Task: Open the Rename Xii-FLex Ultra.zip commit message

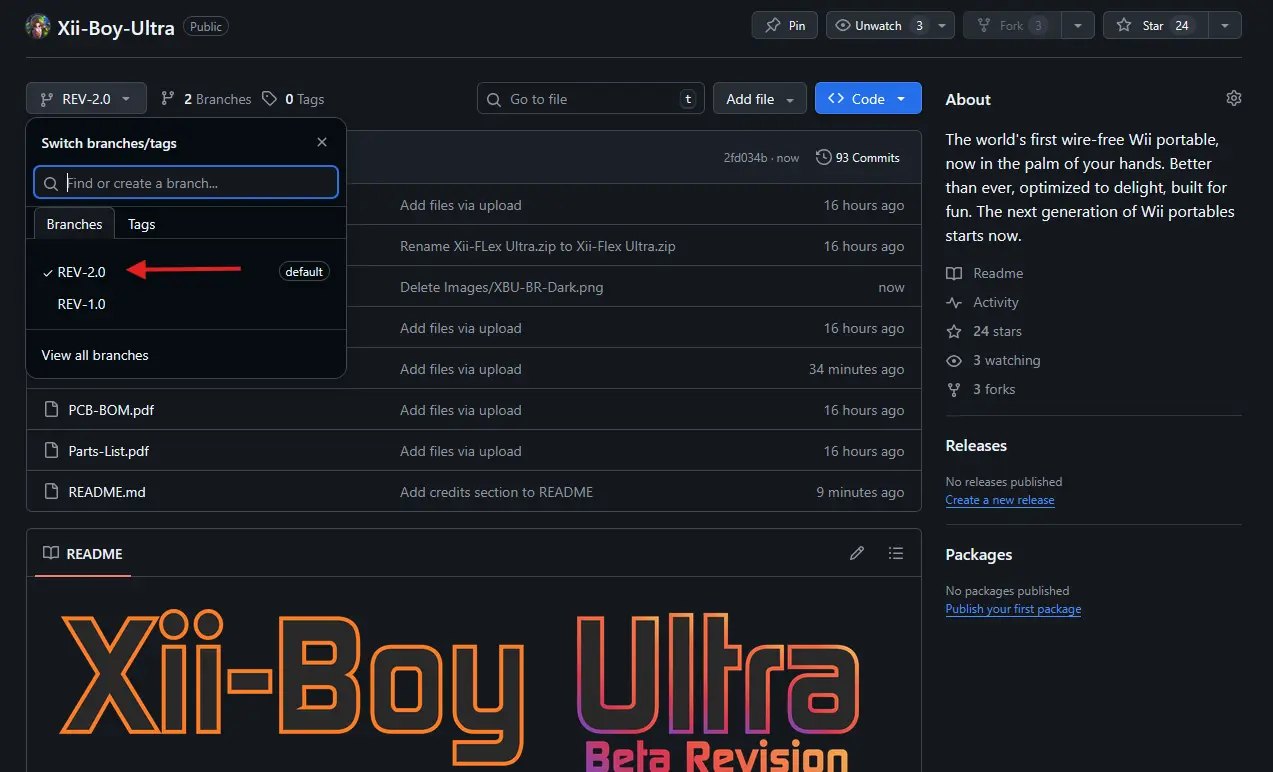Action: [x=538, y=246]
